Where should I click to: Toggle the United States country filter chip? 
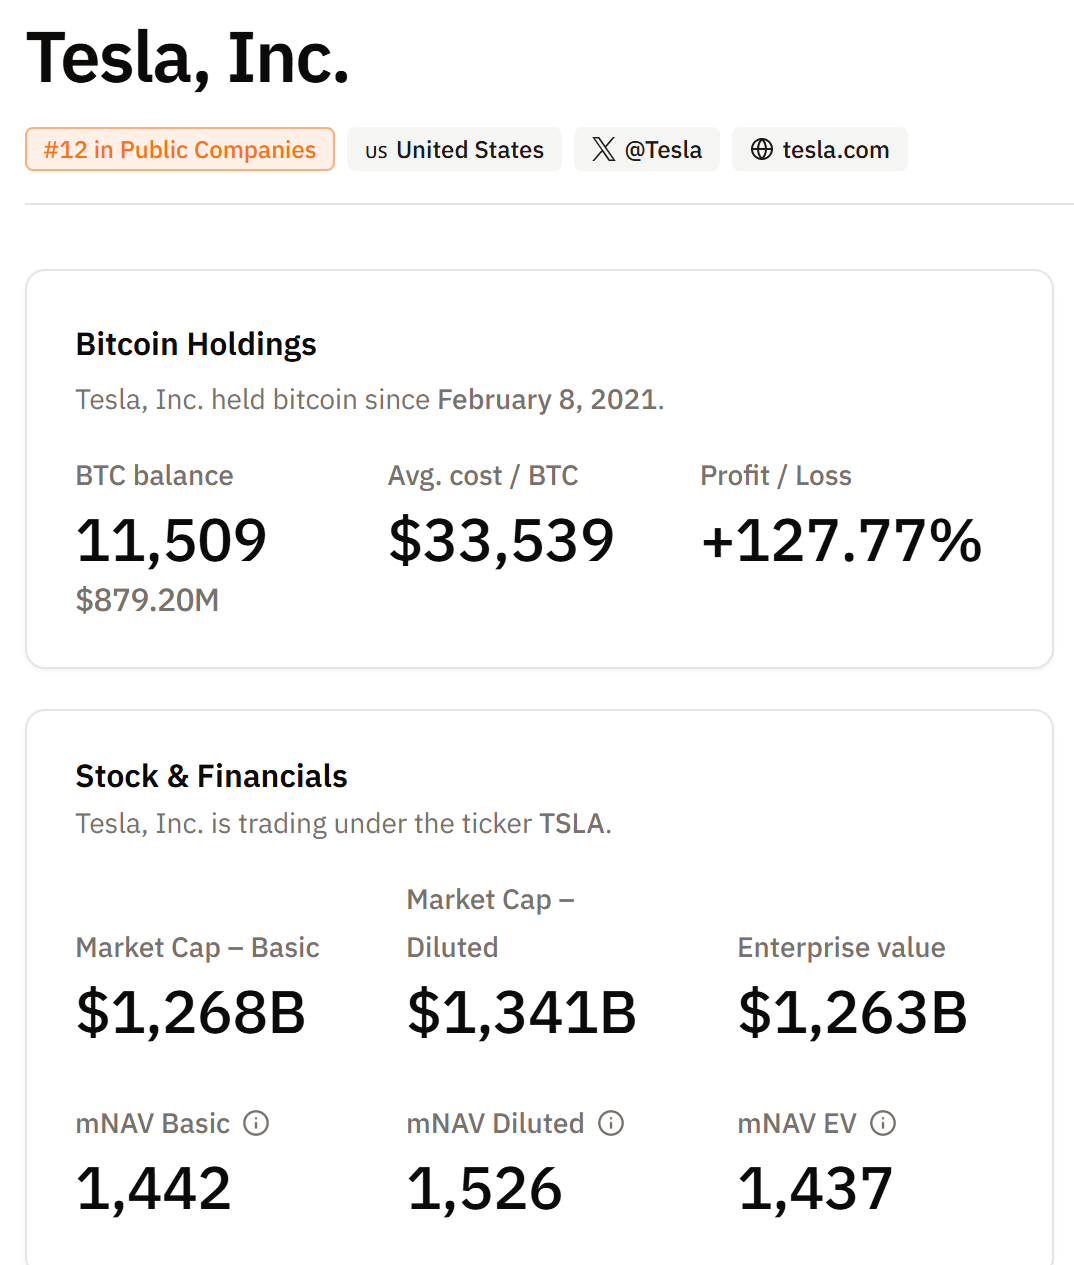point(454,149)
